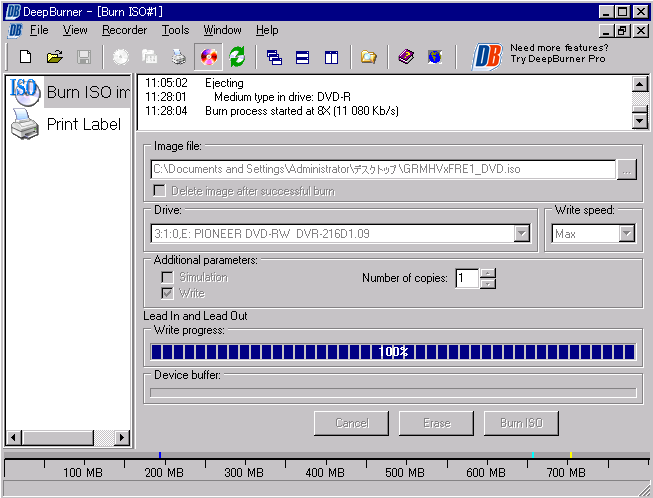Click the folder explorer toolbar icon
This screenshot has width=653, height=498.
click(369, 57)
